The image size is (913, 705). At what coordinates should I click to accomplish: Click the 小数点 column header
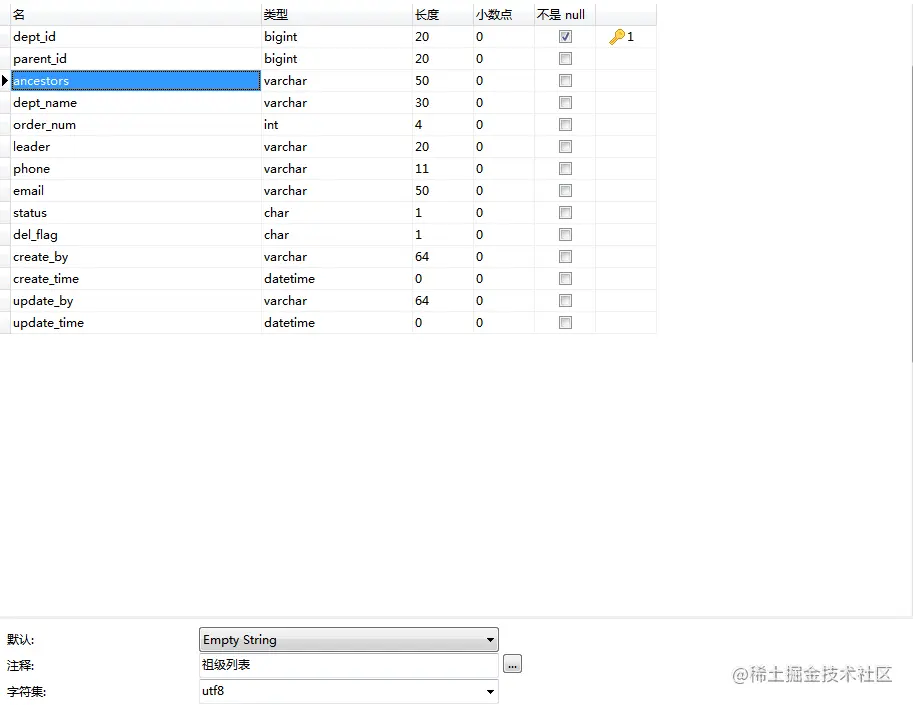504,15
